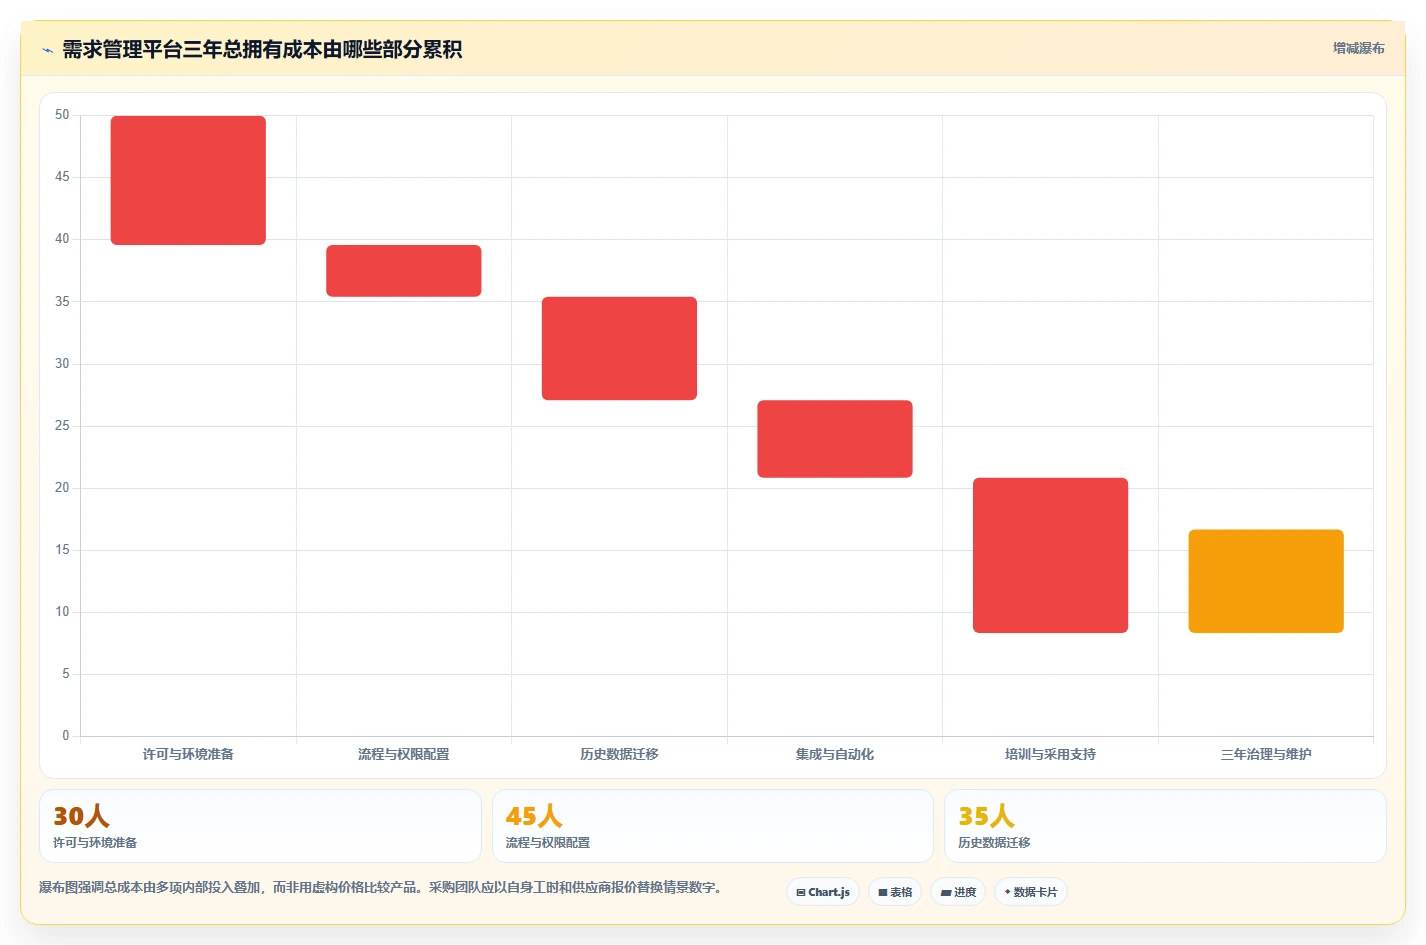Click x-axis label 流程与权限配置
The height and width of the screenshot is (945, 1426).
[x=404, y=754]
